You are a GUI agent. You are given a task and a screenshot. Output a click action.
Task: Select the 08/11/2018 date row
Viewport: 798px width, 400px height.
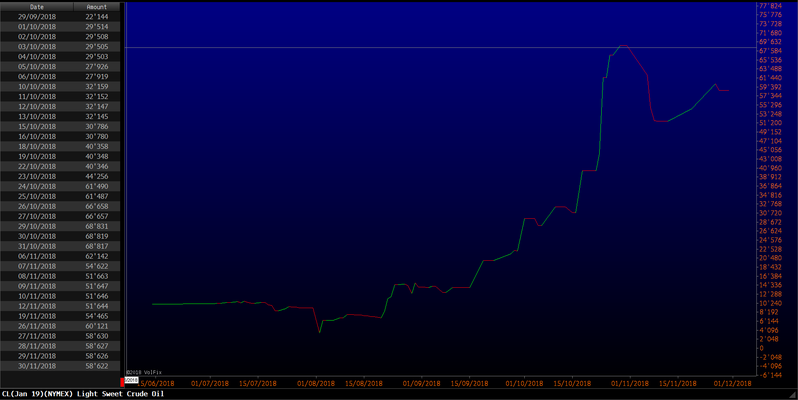coord(60,276)
